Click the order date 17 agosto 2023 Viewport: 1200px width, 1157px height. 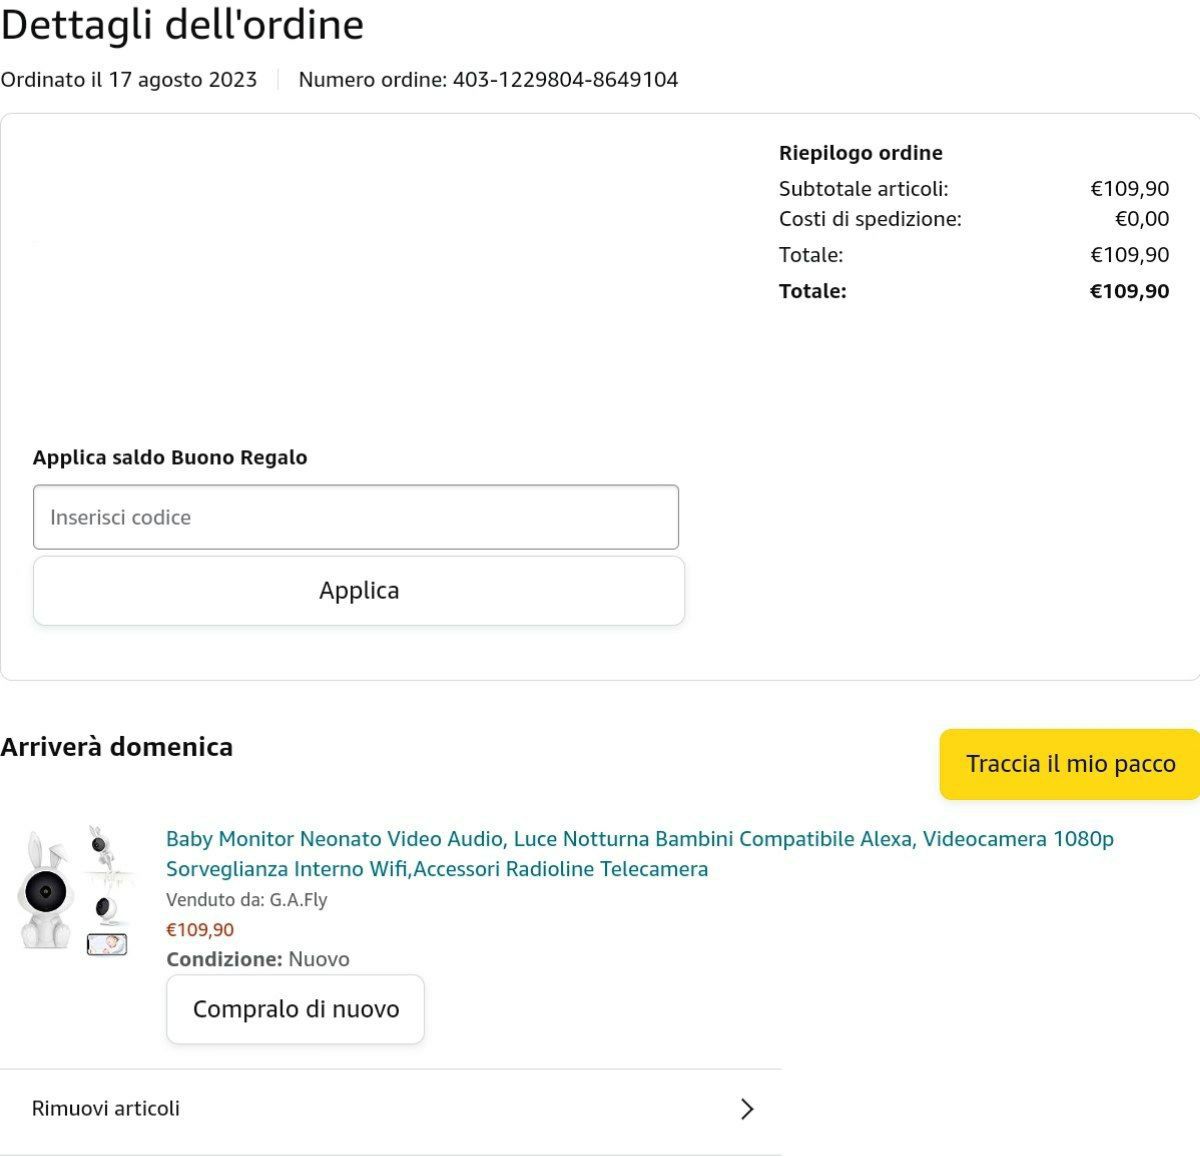(182, 80)
